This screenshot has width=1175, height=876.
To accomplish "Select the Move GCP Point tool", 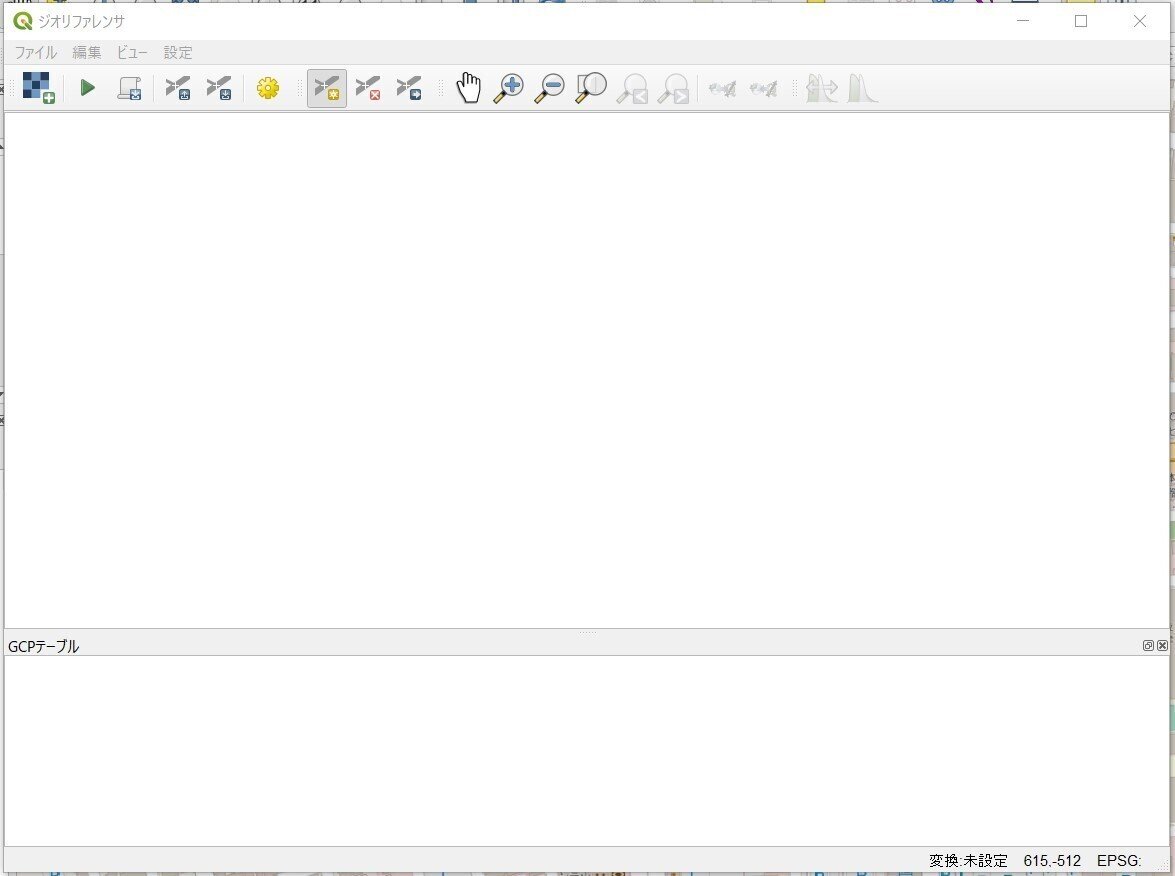I will point(409,88).
